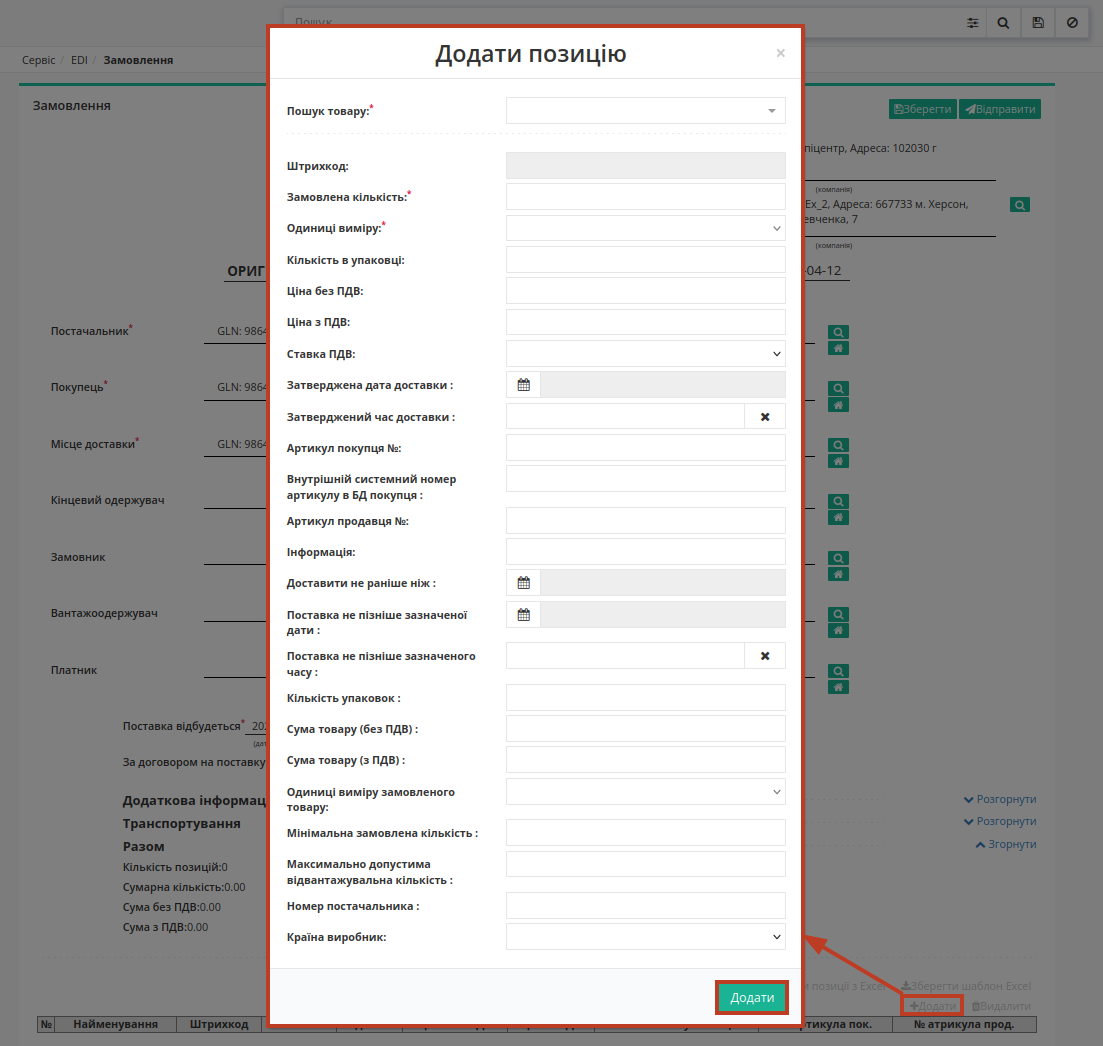Click the search magnifier icon in top toolbar

click(1003, 22)
